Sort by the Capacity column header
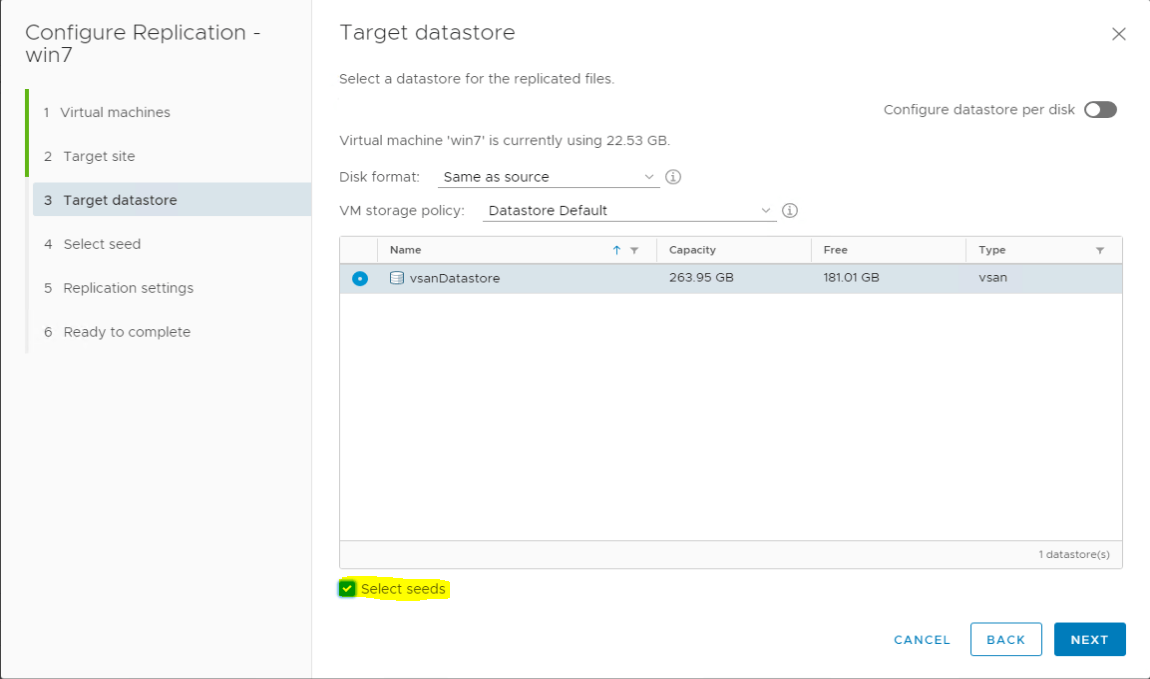 click(x=692, y=250)
